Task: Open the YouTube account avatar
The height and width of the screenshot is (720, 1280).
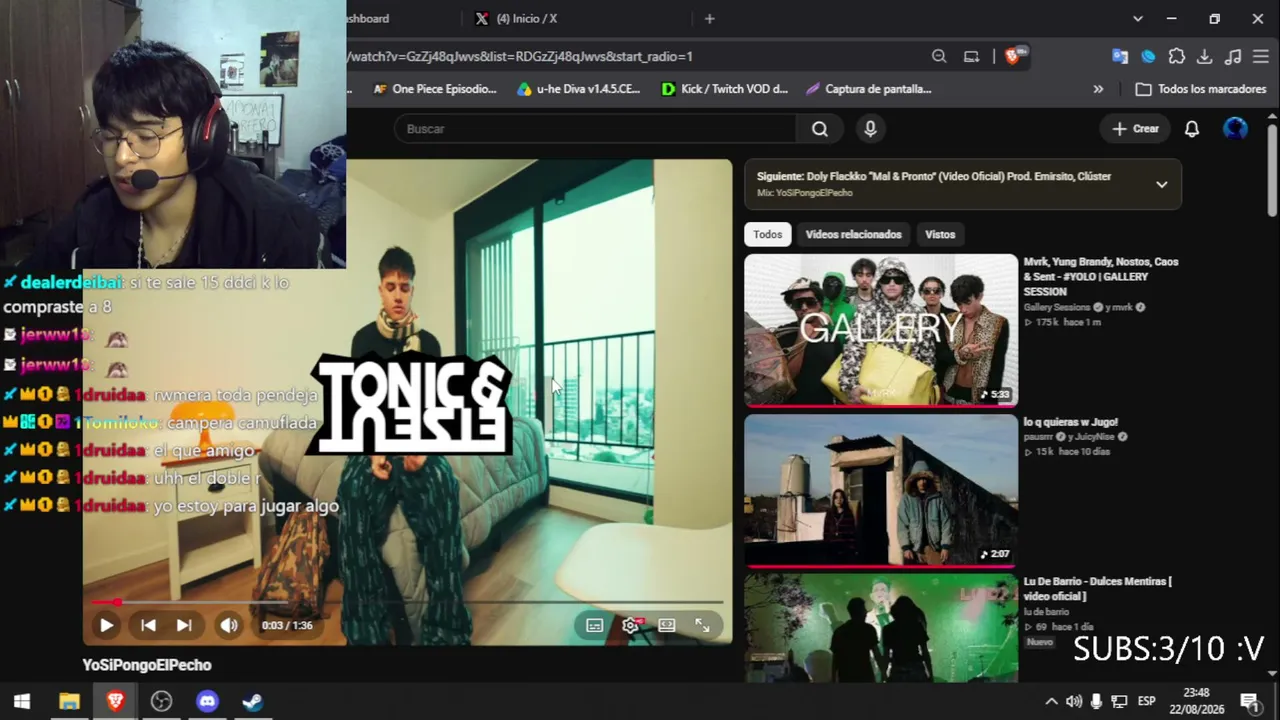Action: click(x=1235, y=129)
